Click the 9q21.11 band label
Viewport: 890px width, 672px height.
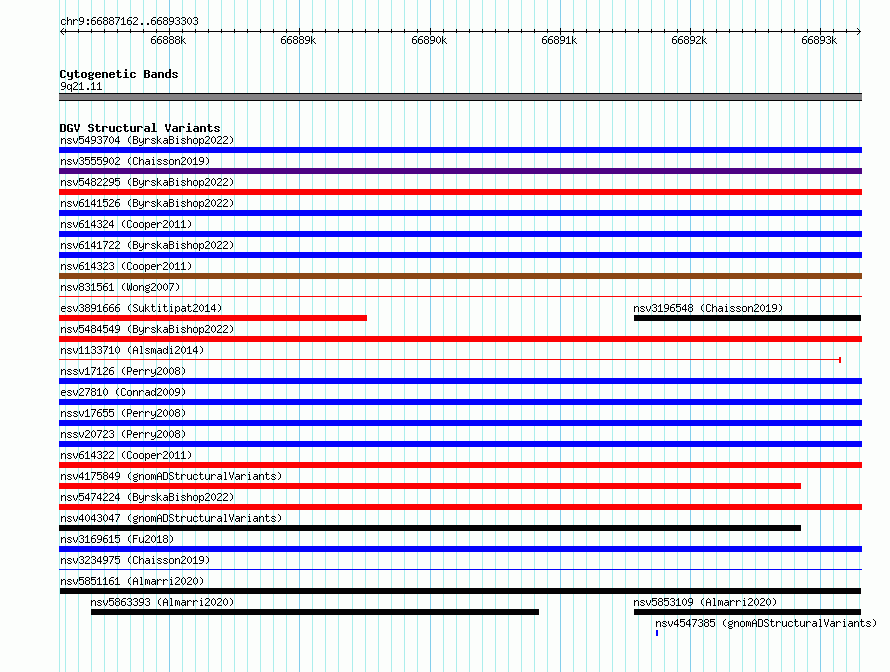point(81,86)
